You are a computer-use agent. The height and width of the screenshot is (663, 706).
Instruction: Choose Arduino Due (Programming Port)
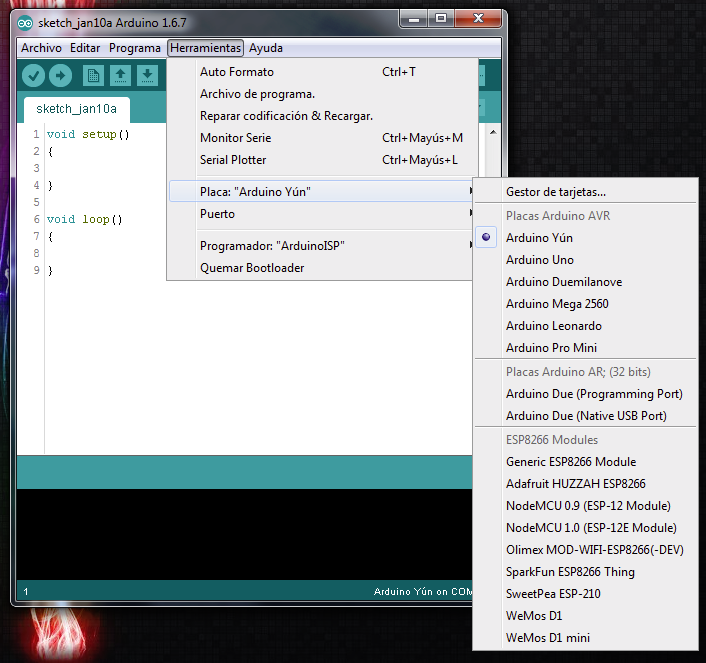click(x=586, y=394)
